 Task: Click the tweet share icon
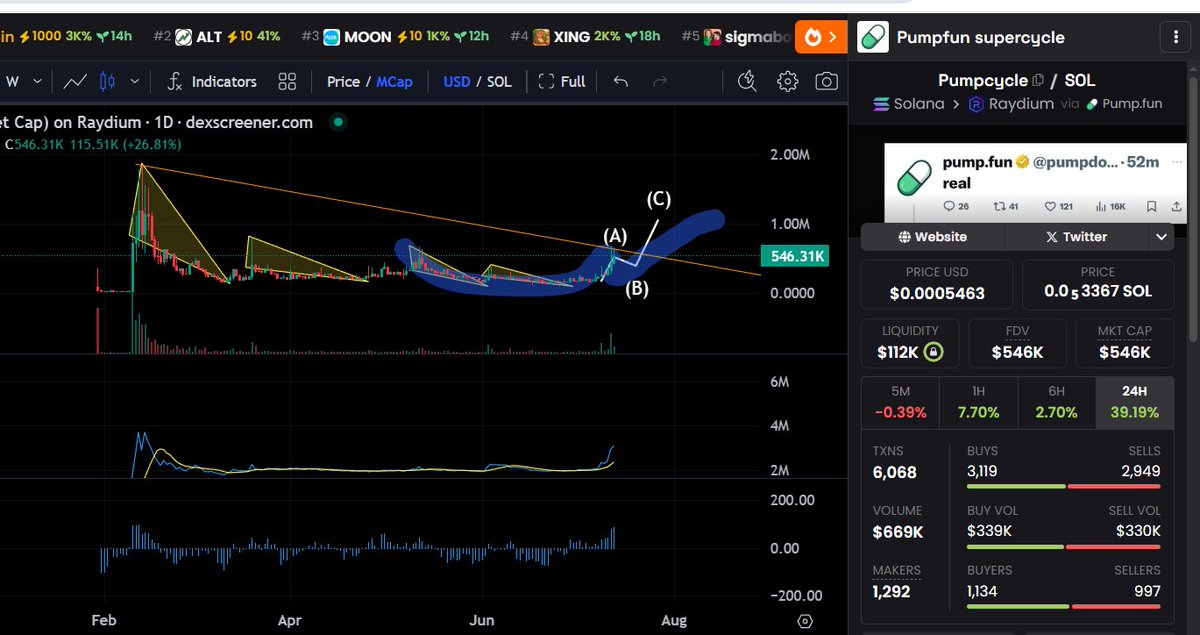tap(1178, 207)
